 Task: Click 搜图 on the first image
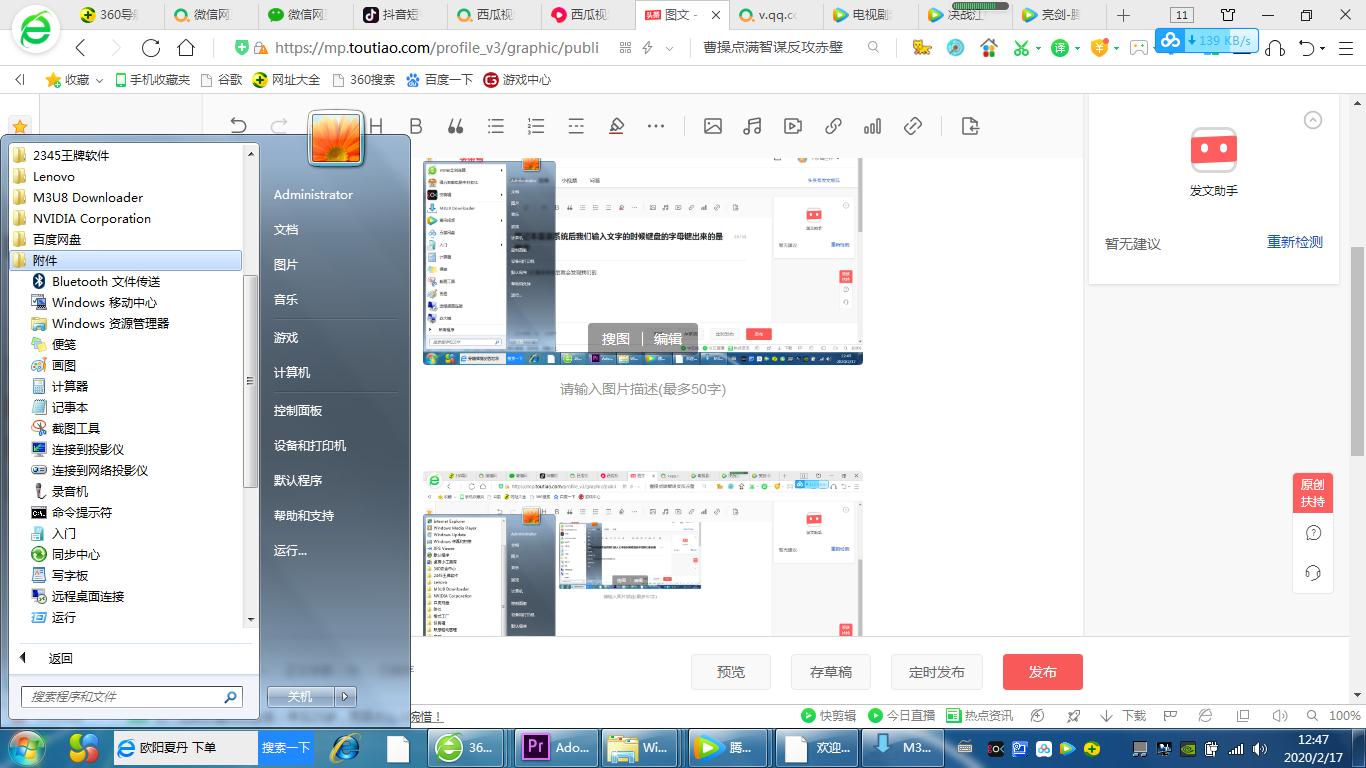tap(616, 339)
